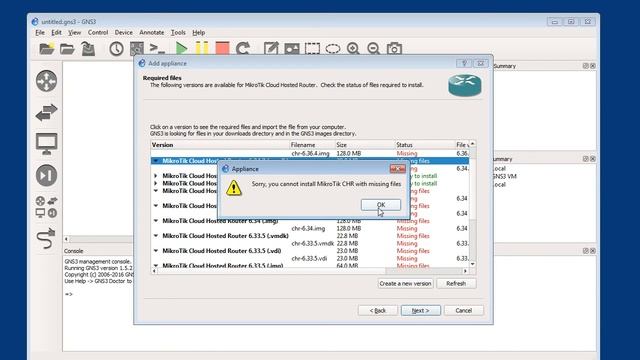The width and height of the screenshot is (640, 360).
Task: Click GNS3 VM in servers summary
Action: click(505, 176)
